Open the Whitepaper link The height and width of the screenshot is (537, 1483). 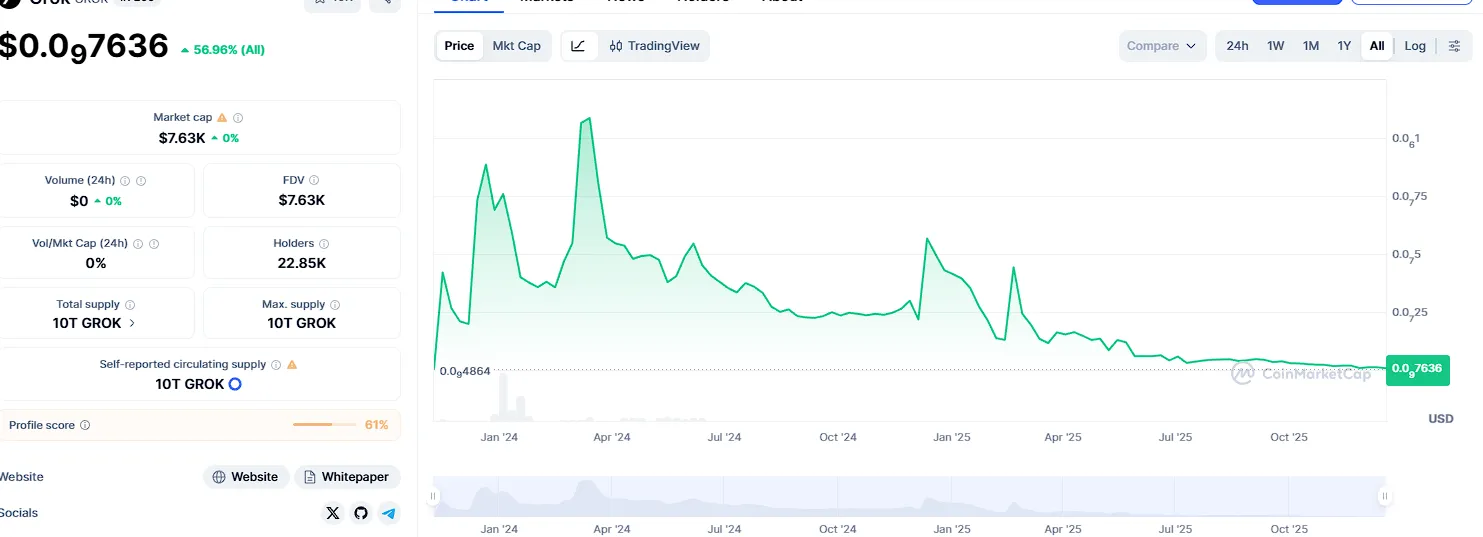click(x=347, y=477)
